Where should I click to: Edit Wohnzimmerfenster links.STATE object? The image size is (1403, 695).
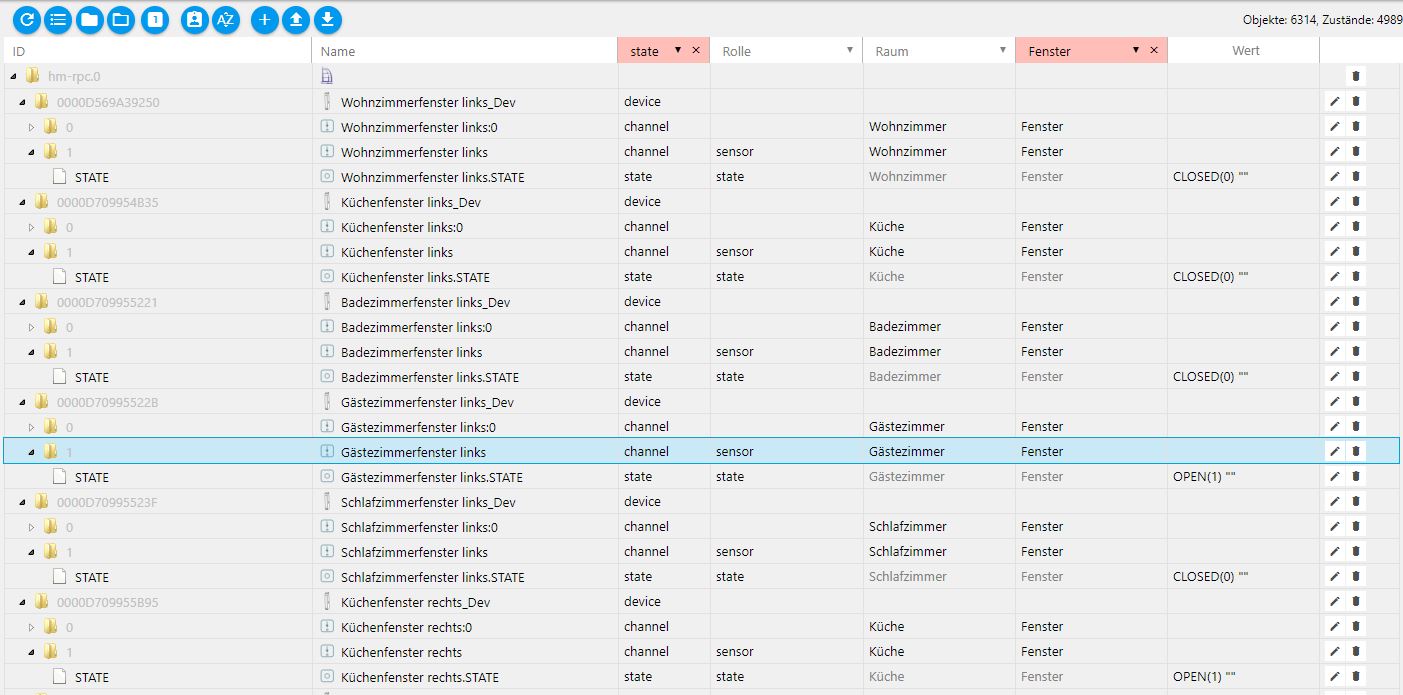(1334, 176)
